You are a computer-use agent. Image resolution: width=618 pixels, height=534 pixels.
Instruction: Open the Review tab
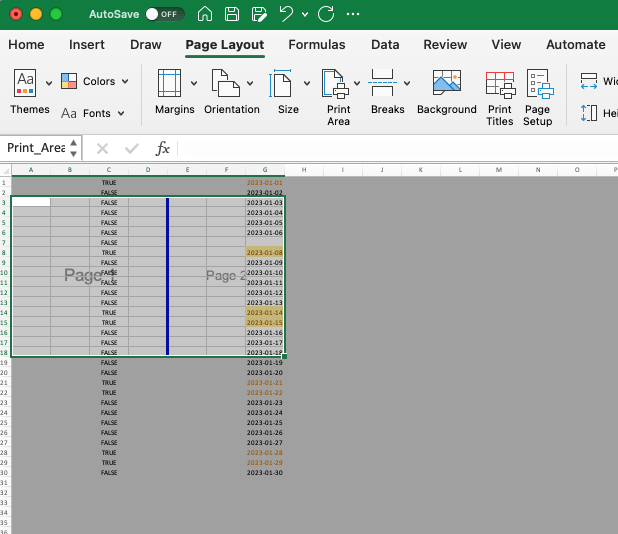point(445,45)
